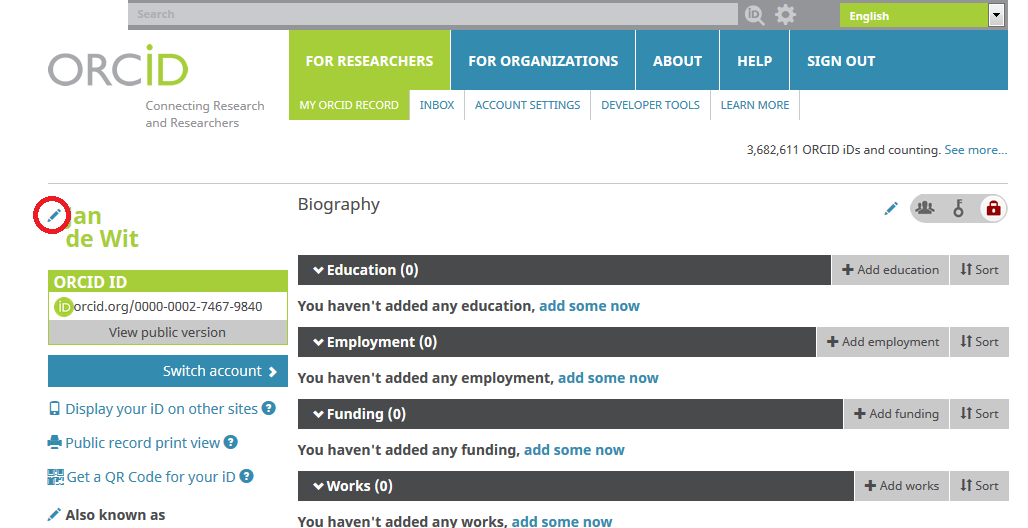Set Biography visibility to private lock
Viewport: 1028px width, 528px height.
coord(993,208)
